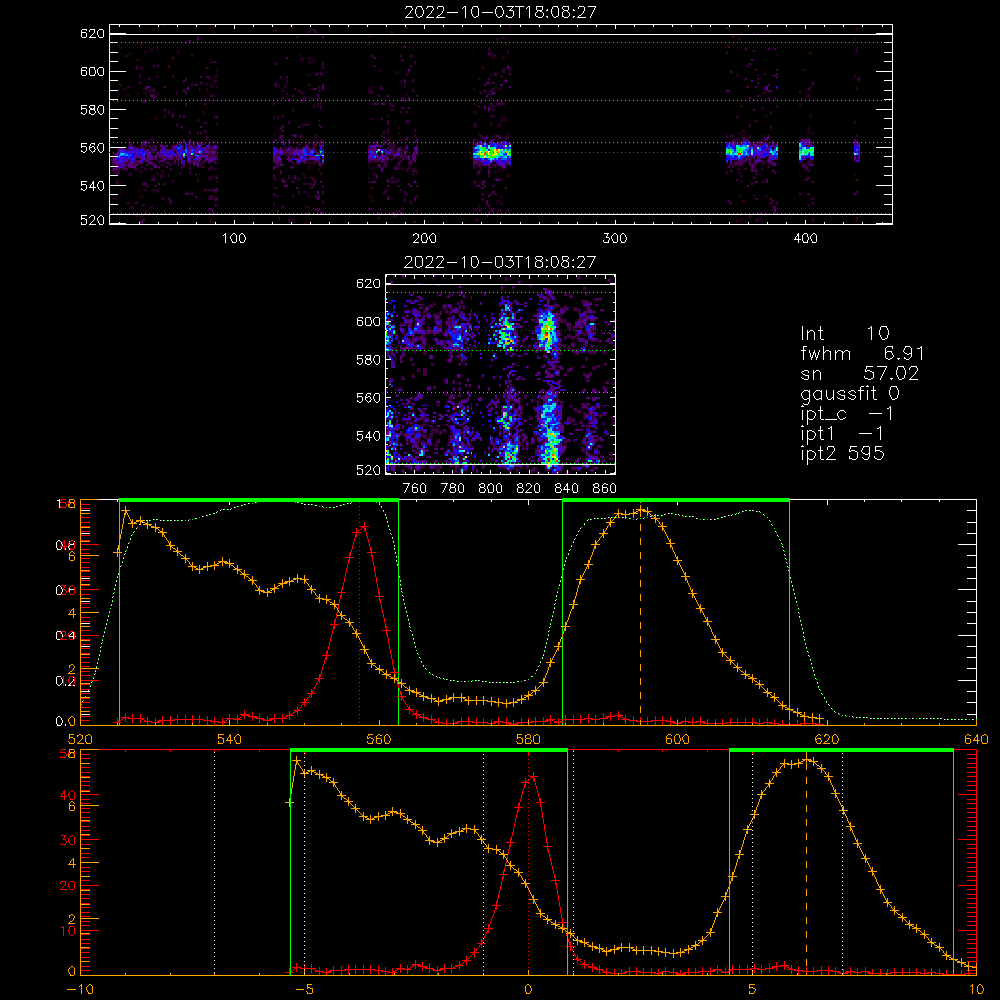Select the 'fwhm 6.91' readout
Screen dimensions: 1000x1000
(x=862, y=353)
